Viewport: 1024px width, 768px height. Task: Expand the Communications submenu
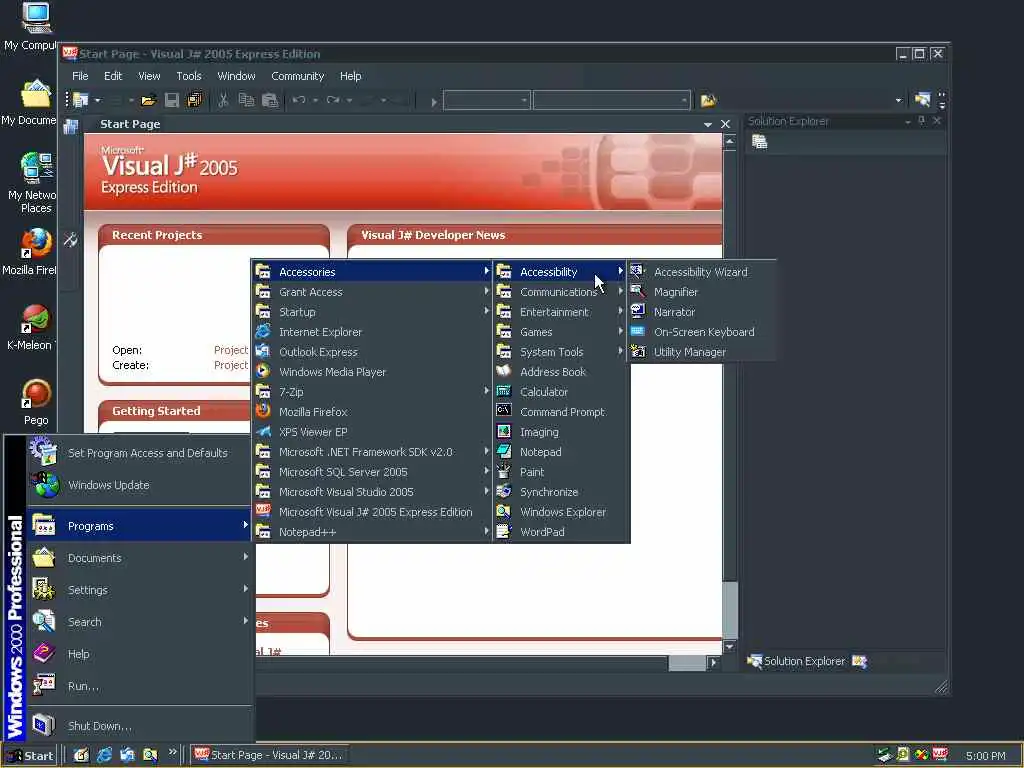pyautogui.click(x=561, y=292)
